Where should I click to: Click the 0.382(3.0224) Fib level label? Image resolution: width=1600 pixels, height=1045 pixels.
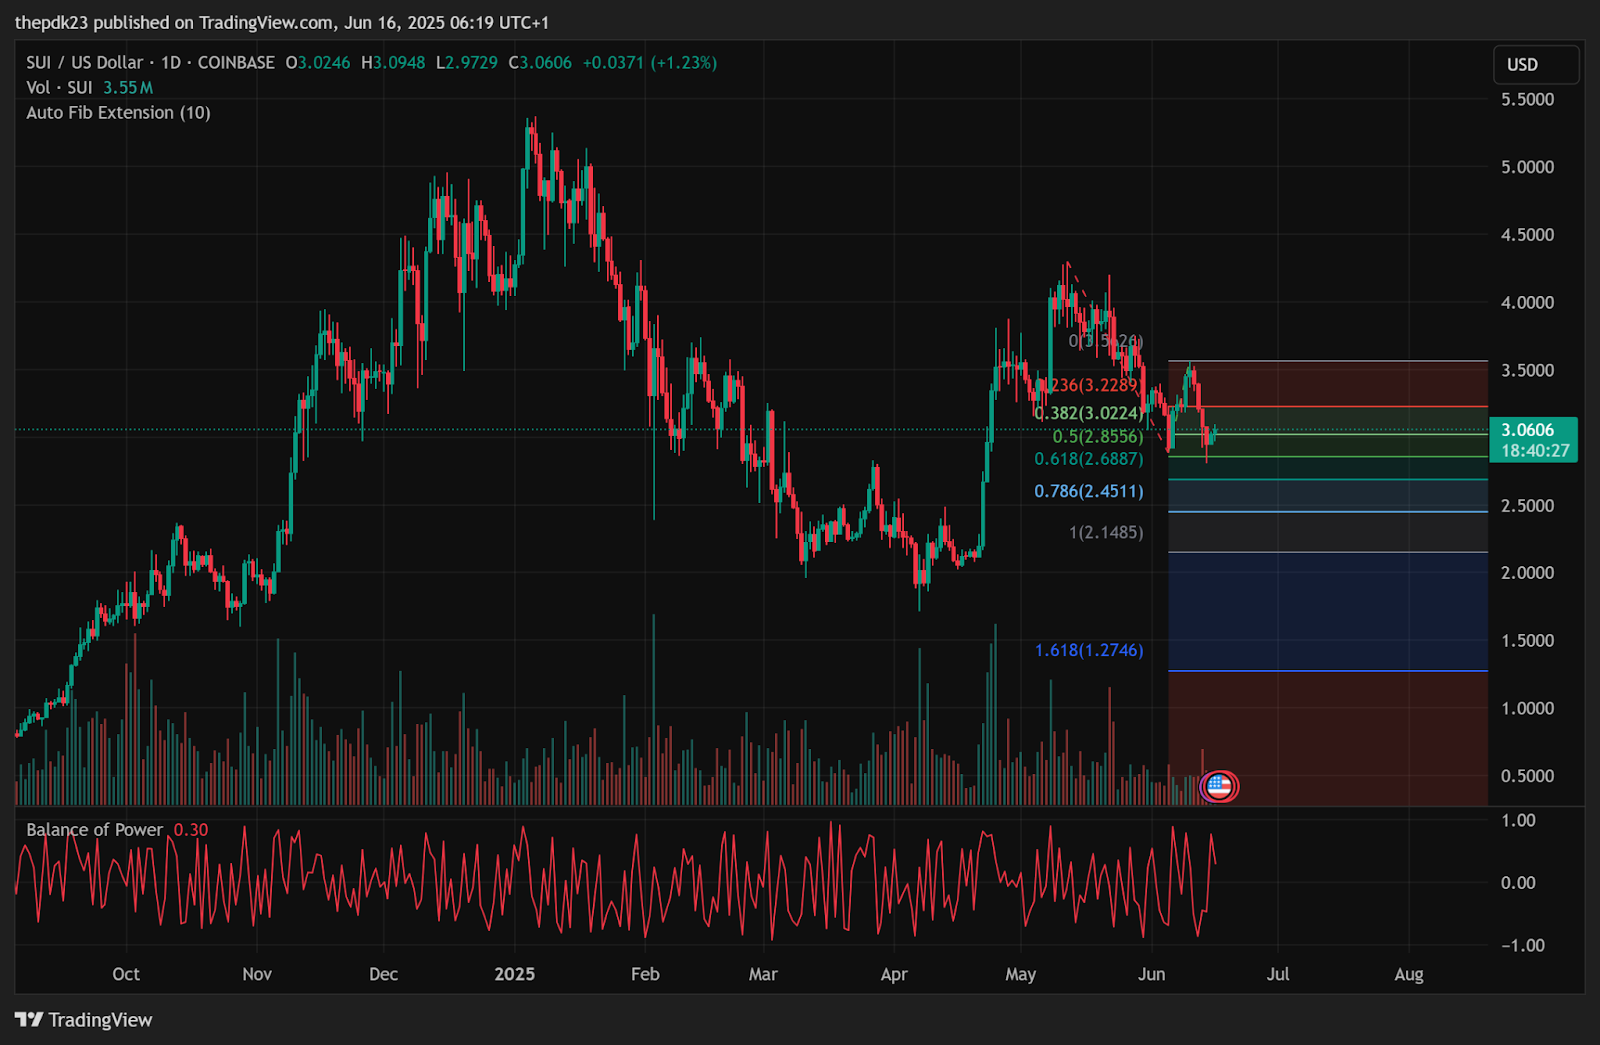(1089, 413)
